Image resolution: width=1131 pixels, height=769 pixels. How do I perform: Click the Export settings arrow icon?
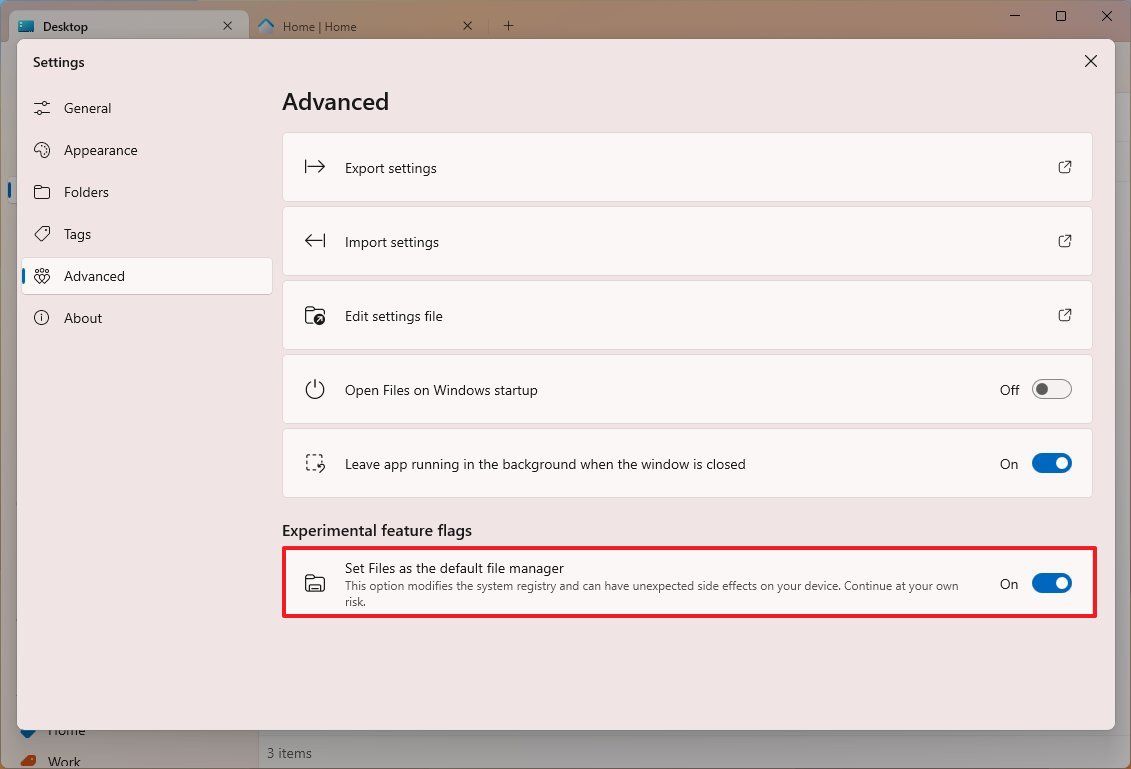314,167
